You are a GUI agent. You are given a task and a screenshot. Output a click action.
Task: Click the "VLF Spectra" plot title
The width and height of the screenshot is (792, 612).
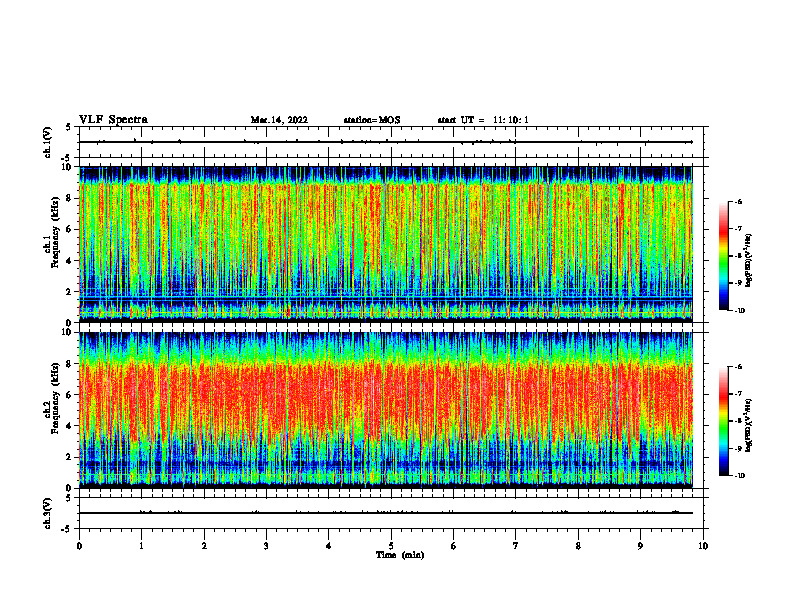tap(113, 120)
